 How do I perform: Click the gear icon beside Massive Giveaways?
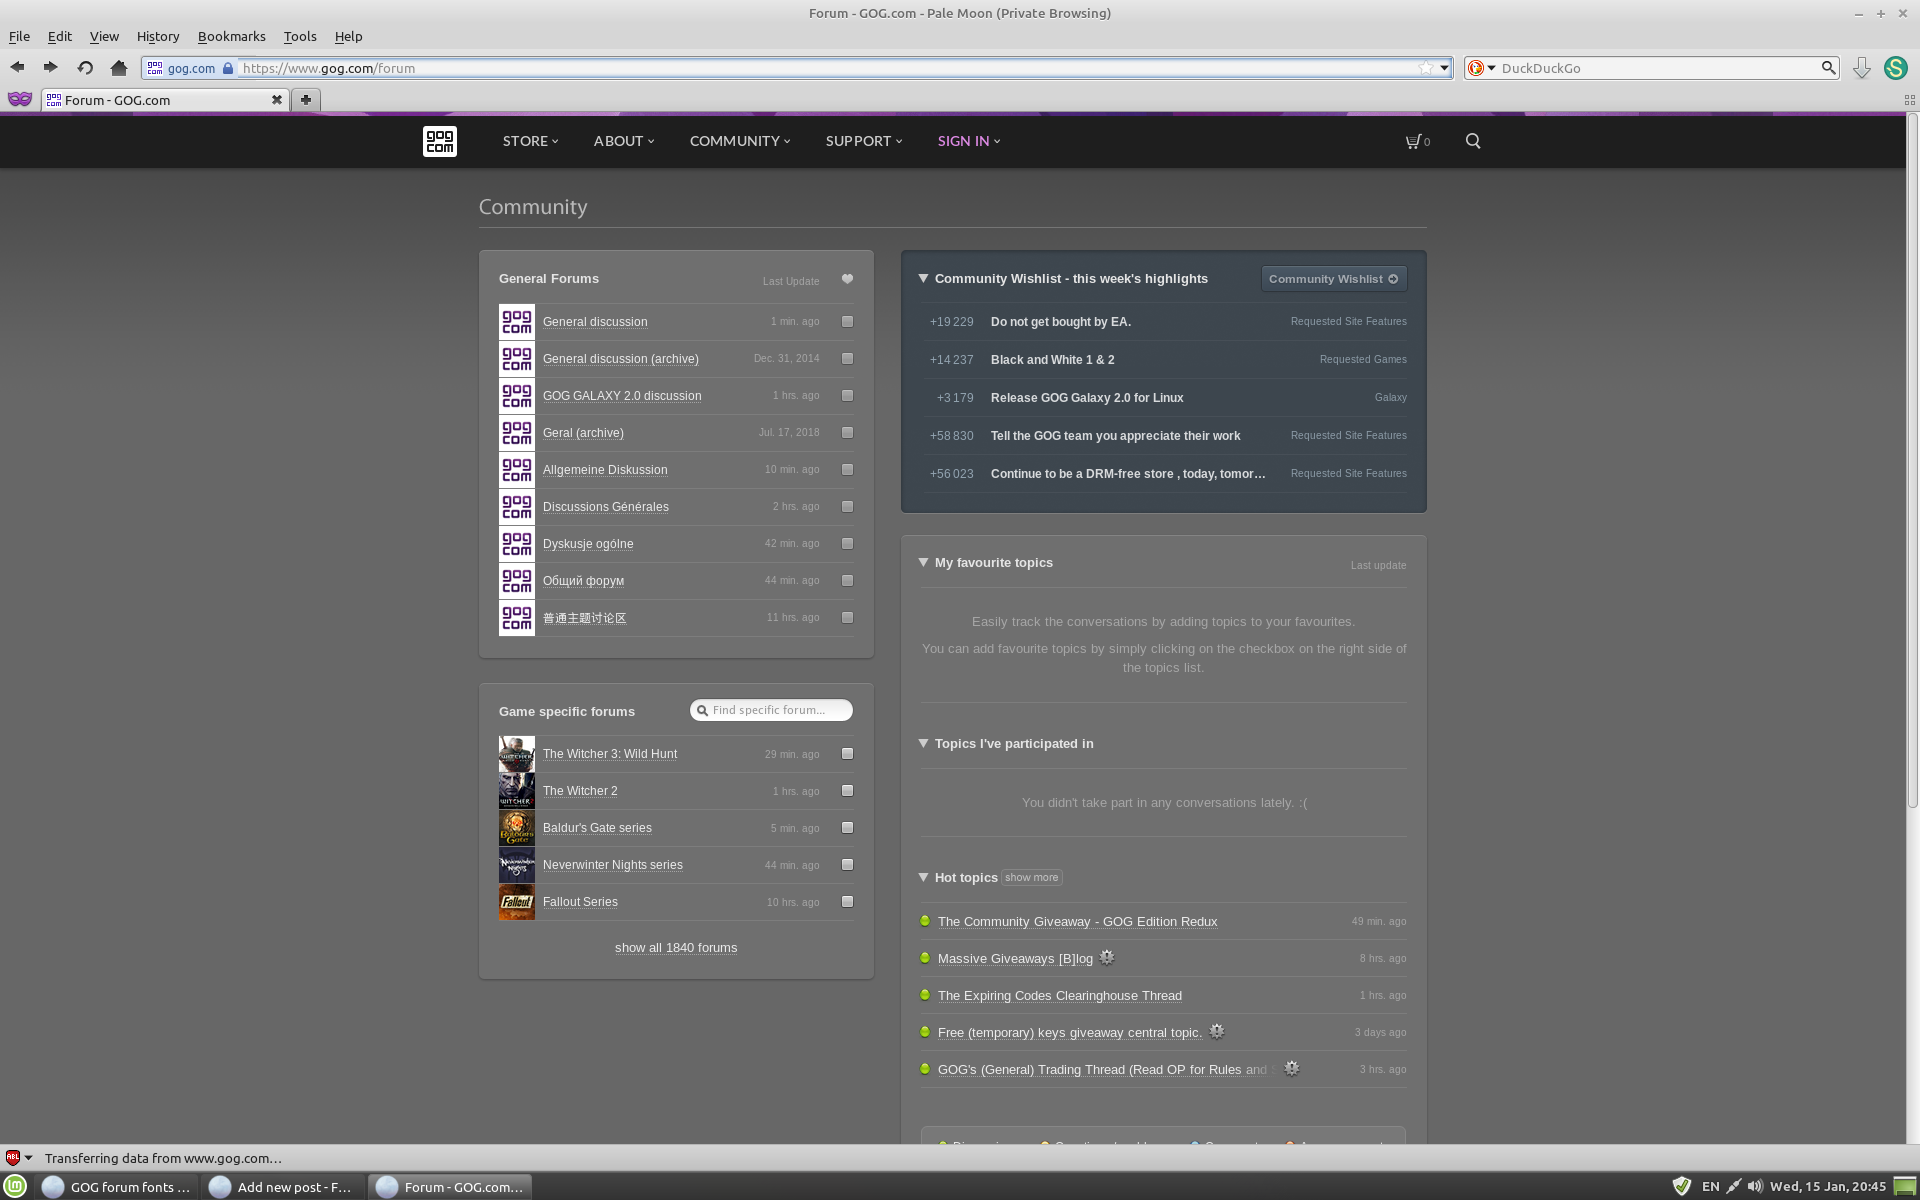(x=1107, y=957)
